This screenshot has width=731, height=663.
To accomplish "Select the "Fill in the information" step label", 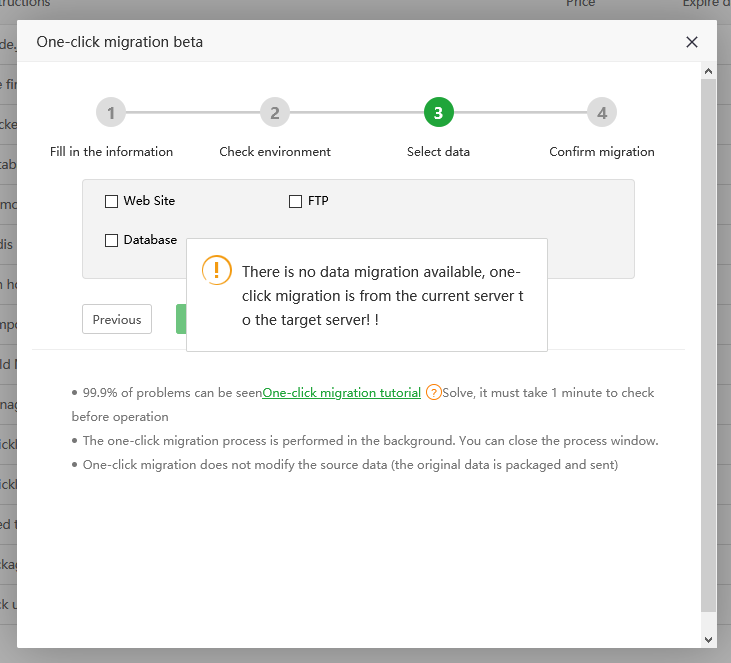I will (x=111, y=152).
